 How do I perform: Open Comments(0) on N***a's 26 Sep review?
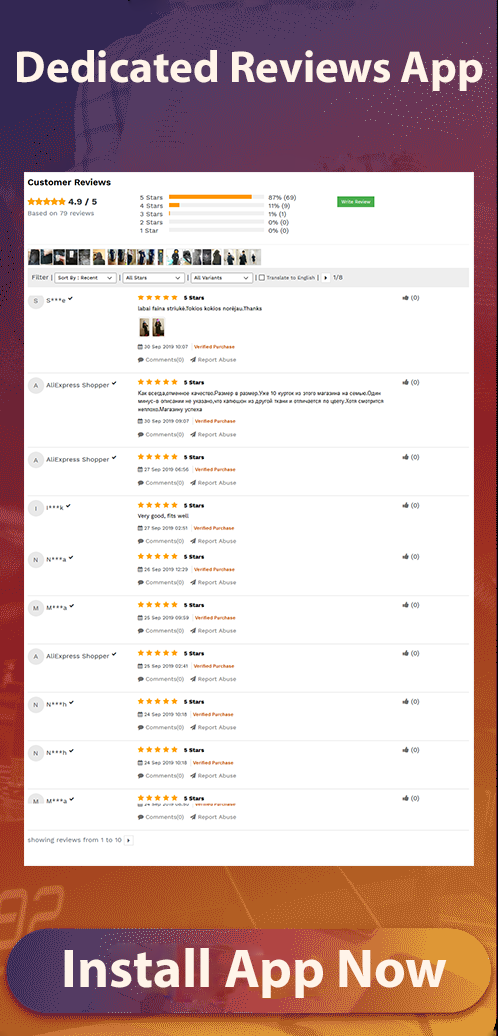[161, 583]
